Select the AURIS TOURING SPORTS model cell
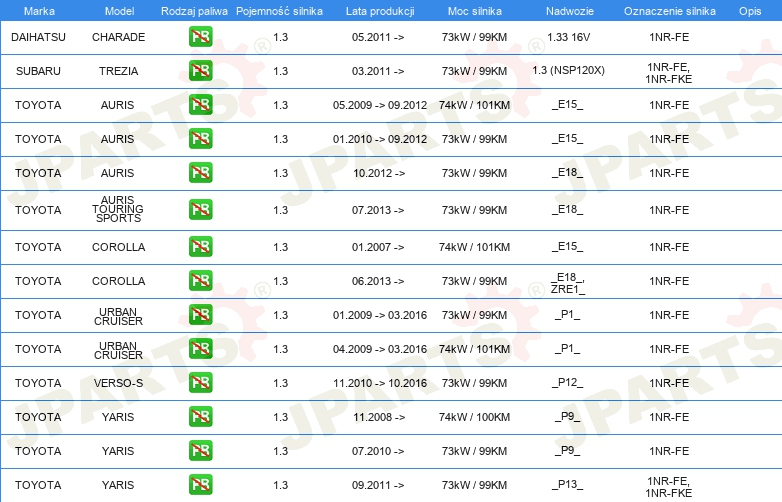Image resolution: width=782 pixels, height=502 pixels. [118, 209]
